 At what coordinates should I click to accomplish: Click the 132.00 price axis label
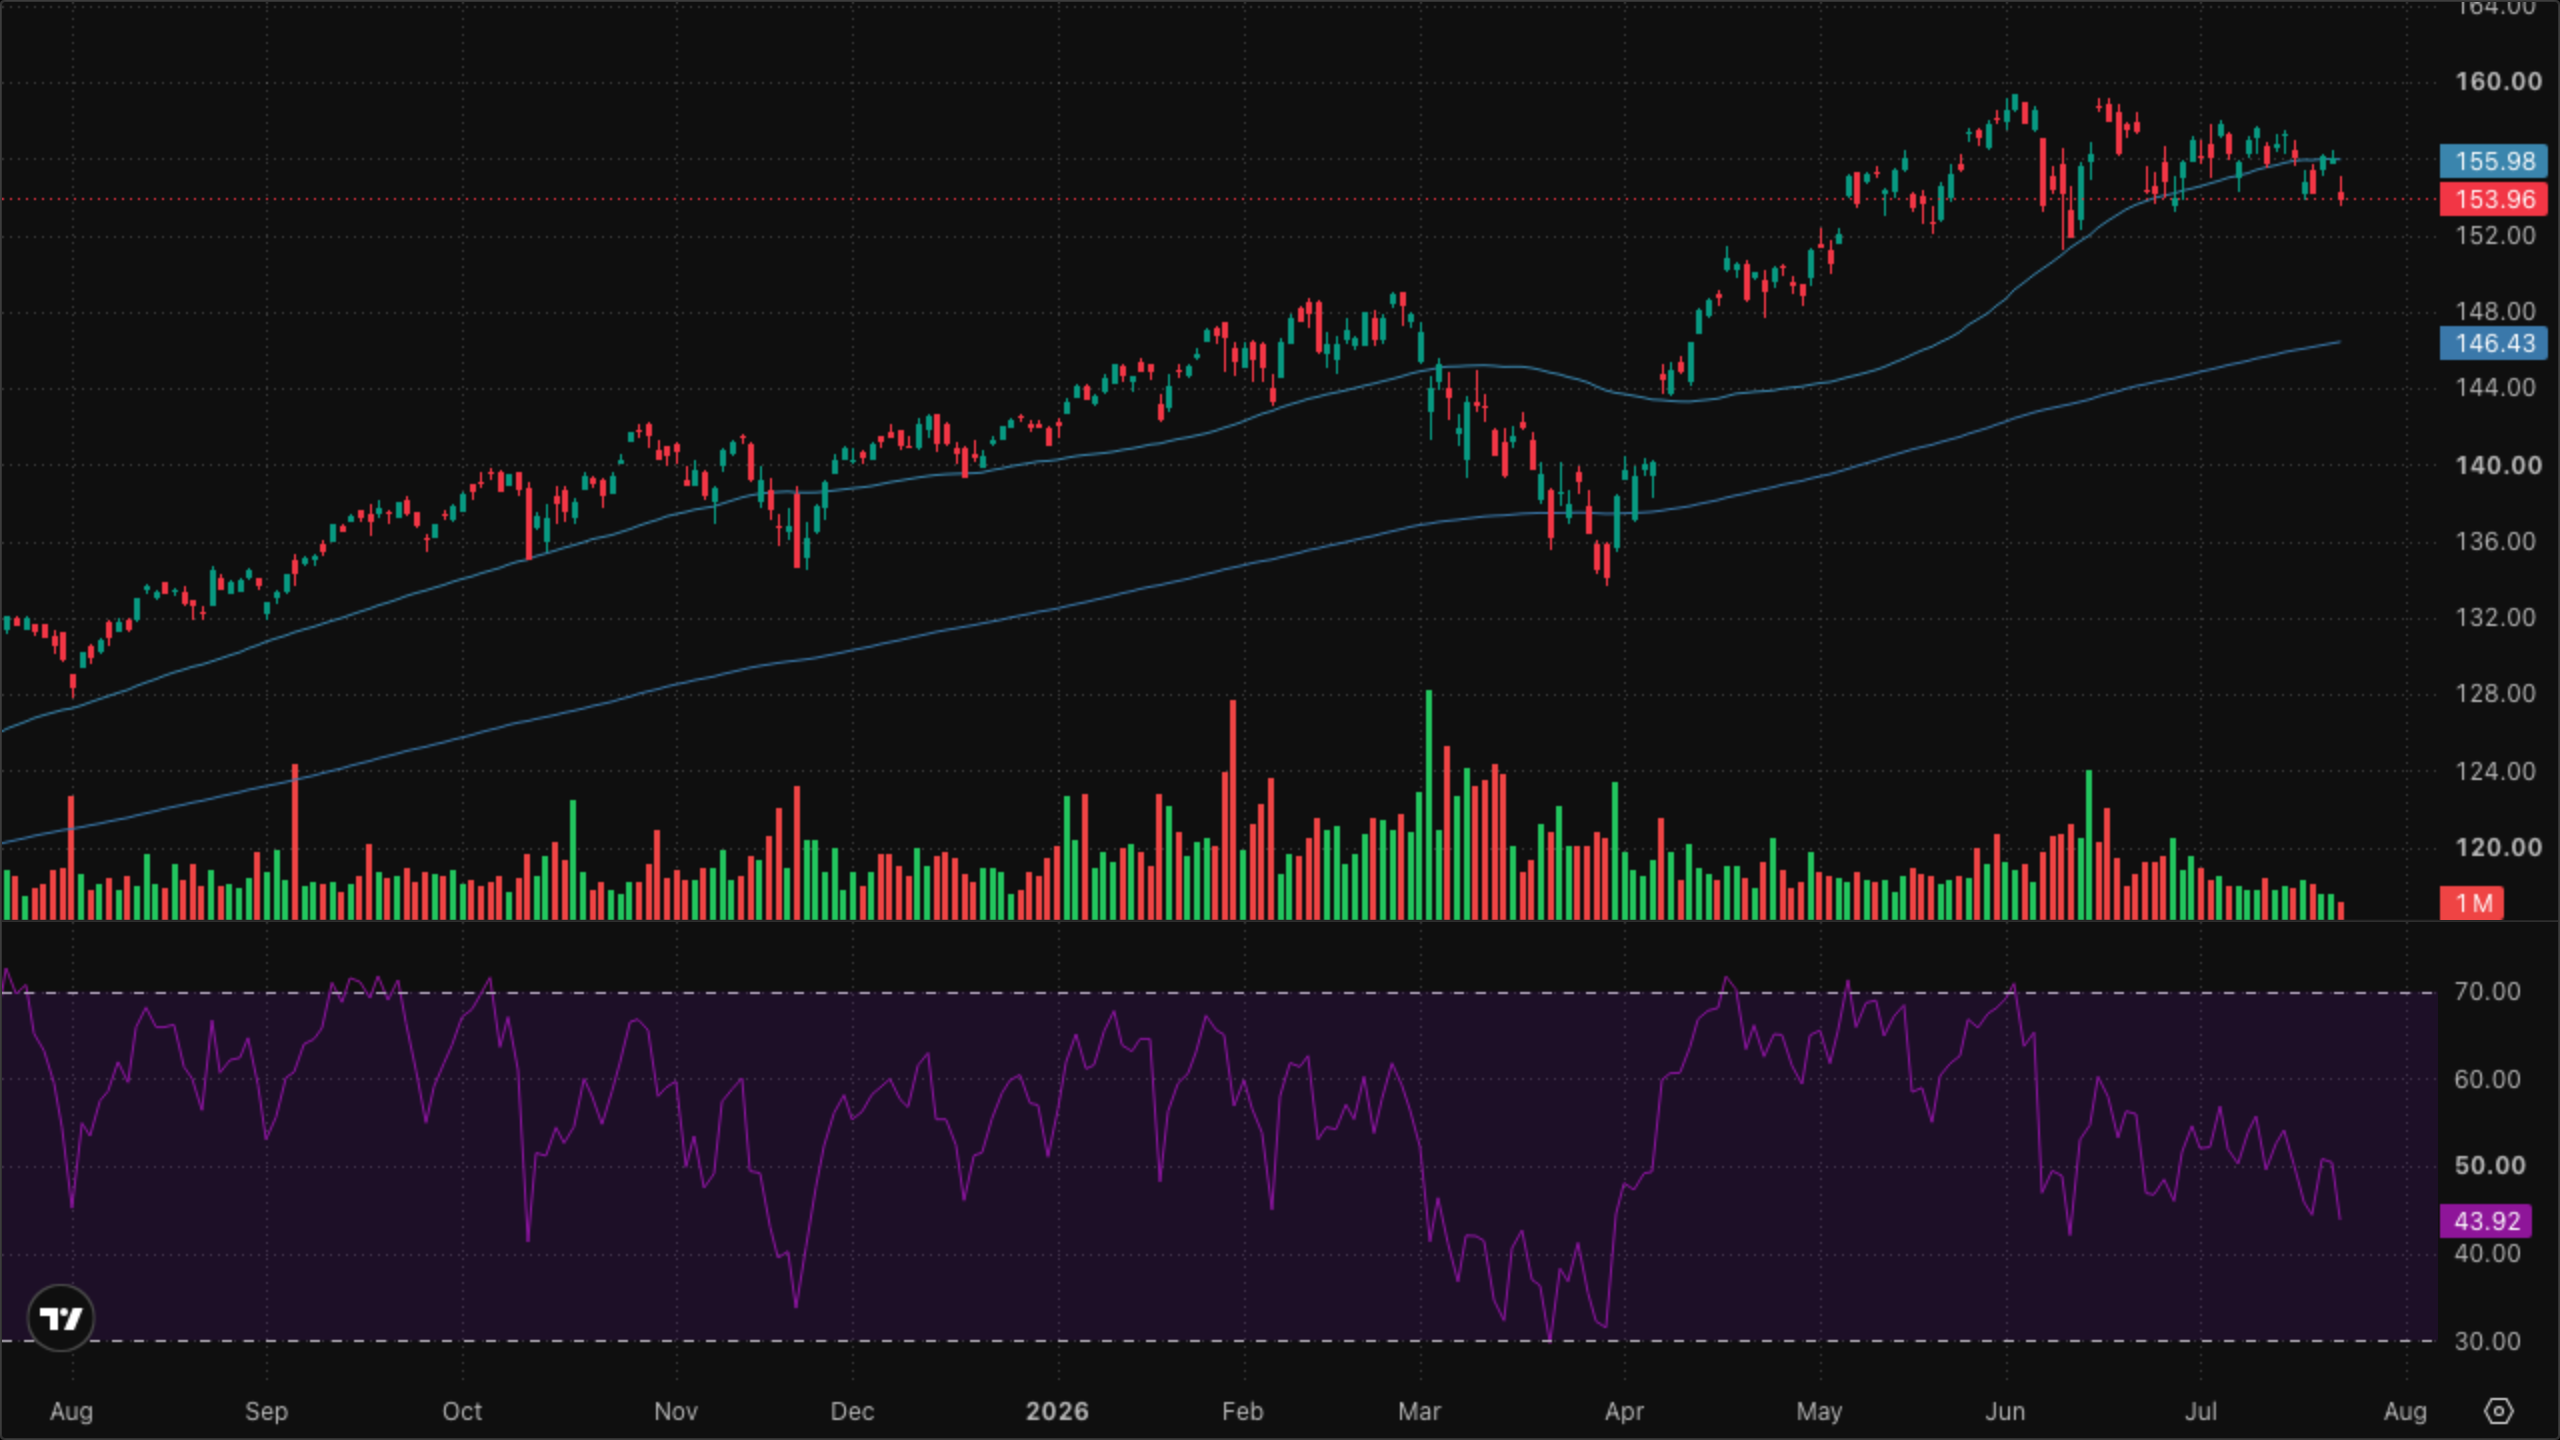click(2496, 618)
